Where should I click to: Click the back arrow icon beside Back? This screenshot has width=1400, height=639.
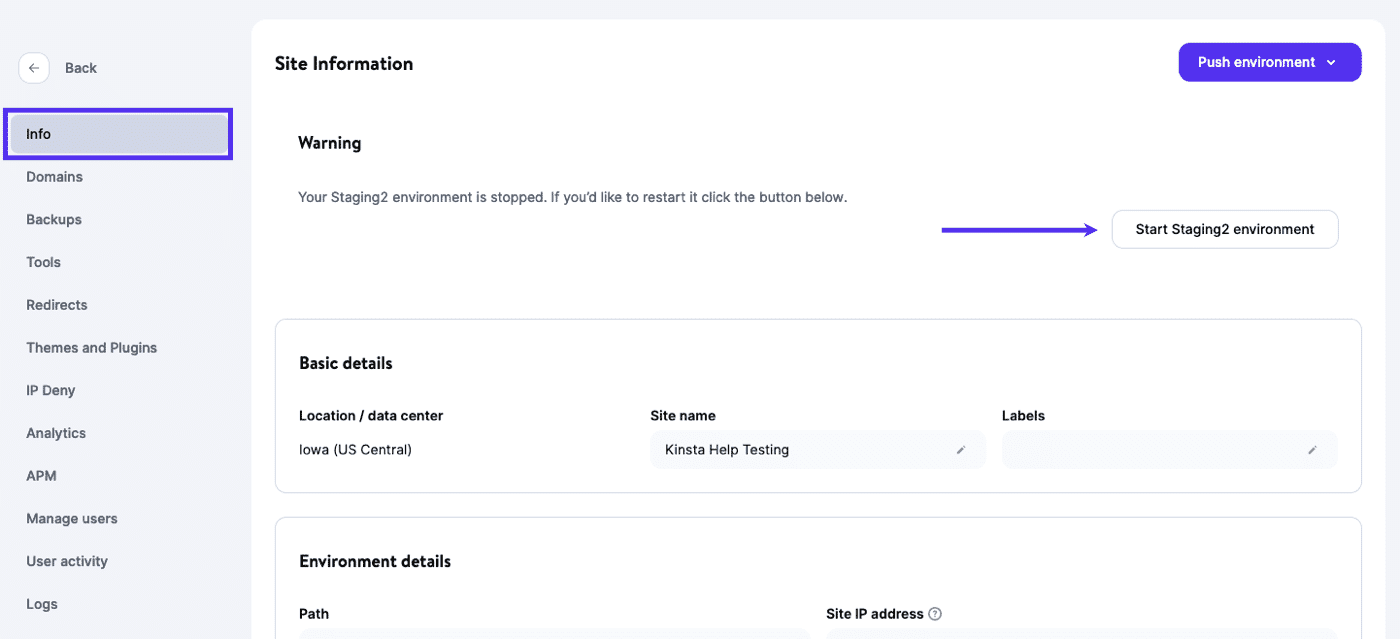[33, 67]
